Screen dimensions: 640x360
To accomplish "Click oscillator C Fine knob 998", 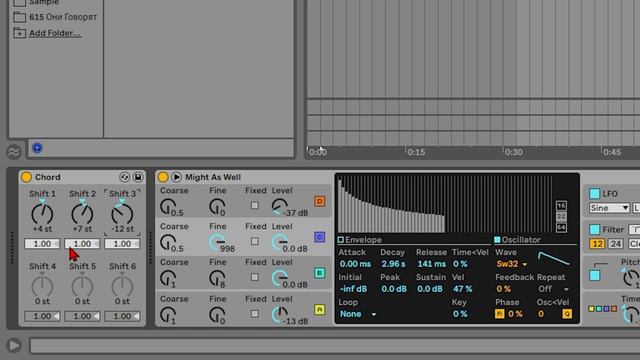I will click(217, 242).
